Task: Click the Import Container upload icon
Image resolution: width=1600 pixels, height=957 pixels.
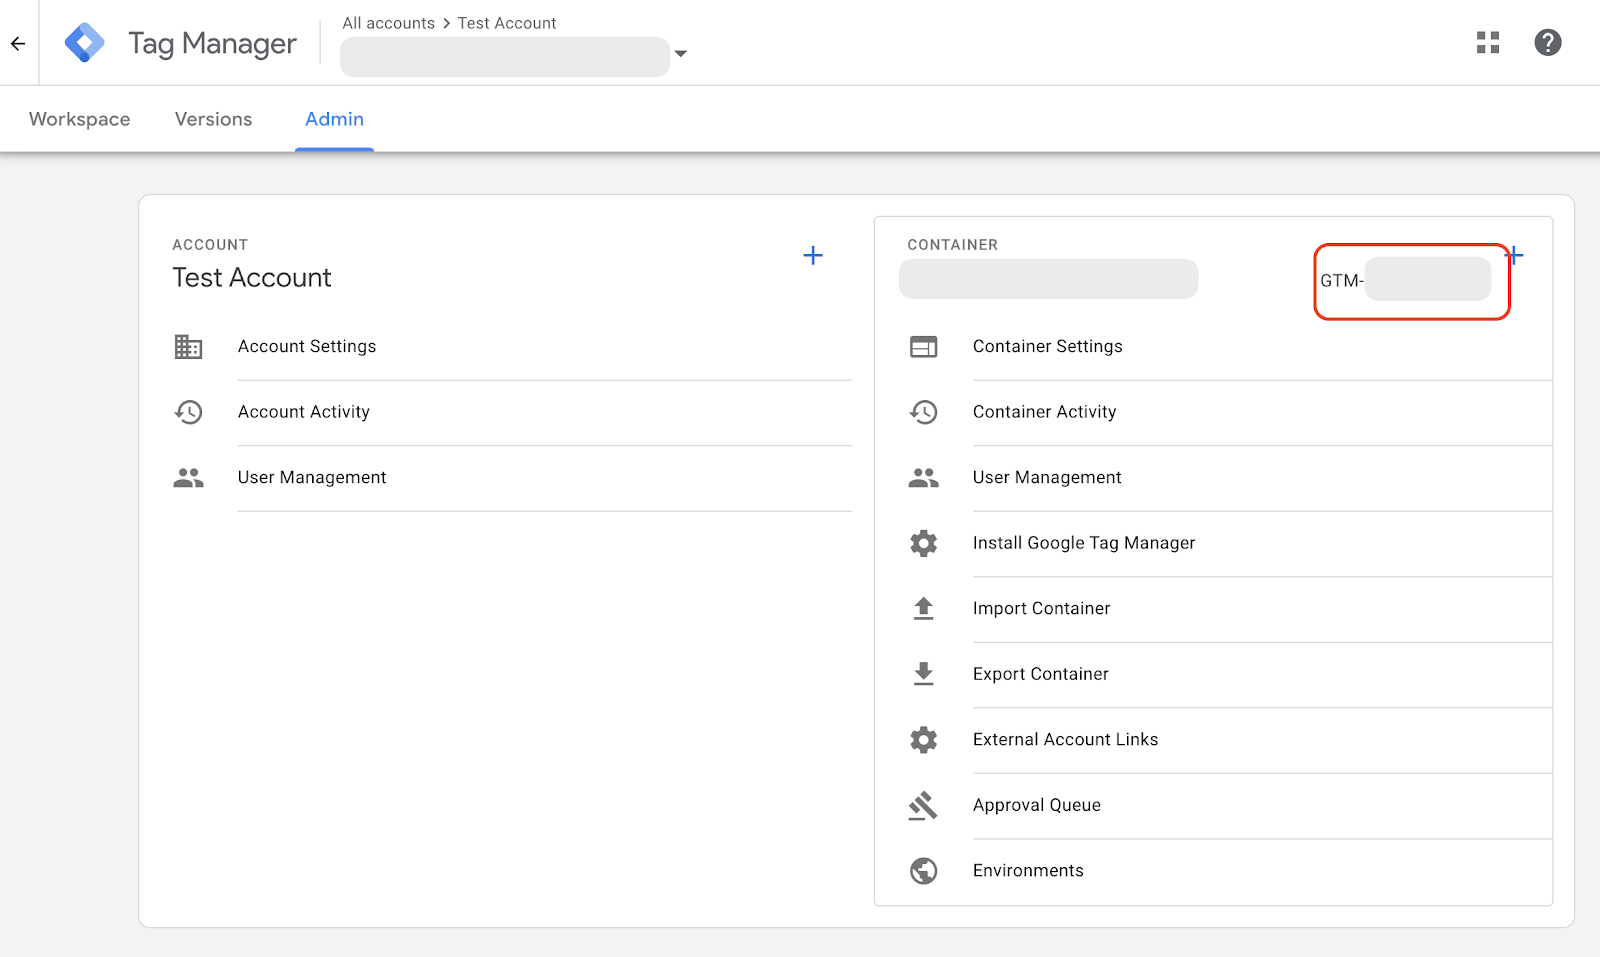Action: [923, 608]
